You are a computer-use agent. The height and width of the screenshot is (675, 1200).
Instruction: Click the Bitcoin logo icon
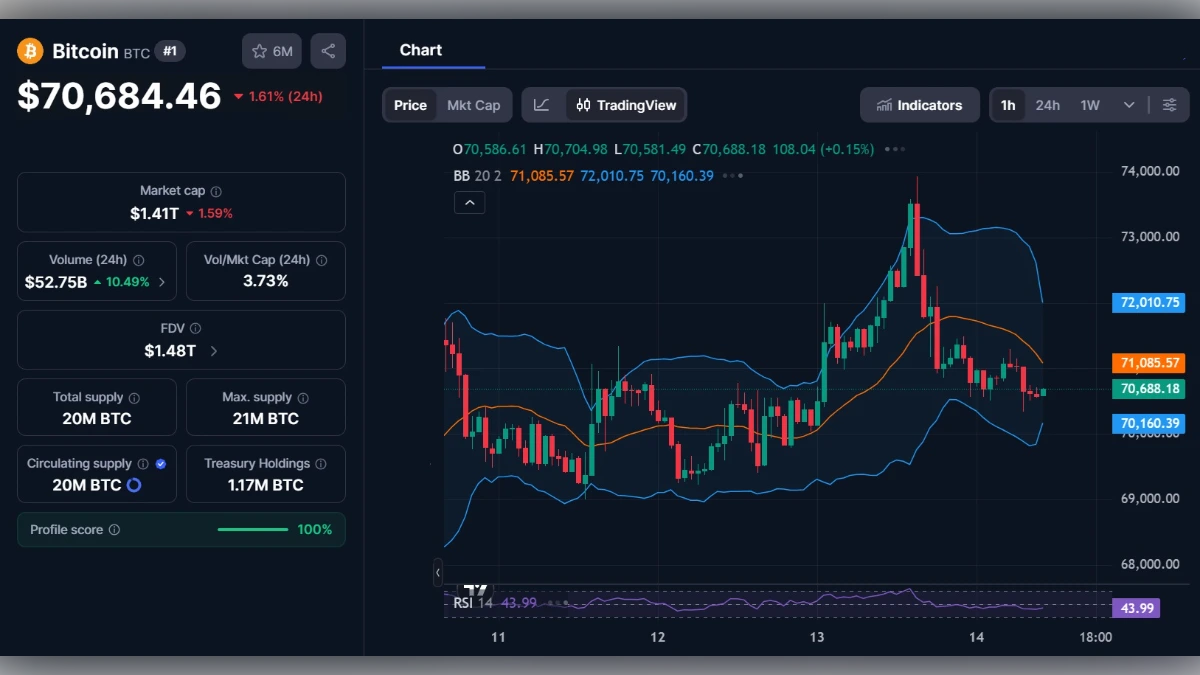click(28, 50)
